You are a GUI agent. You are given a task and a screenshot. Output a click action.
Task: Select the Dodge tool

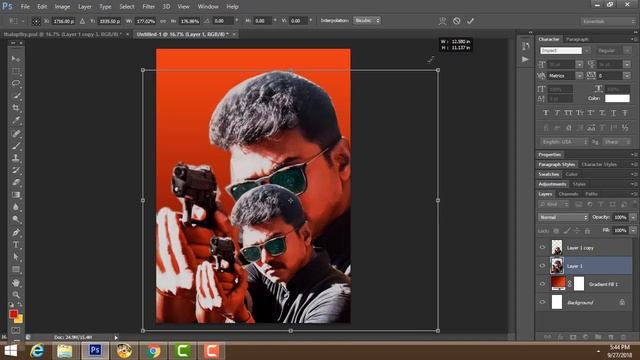pos(16,219)
